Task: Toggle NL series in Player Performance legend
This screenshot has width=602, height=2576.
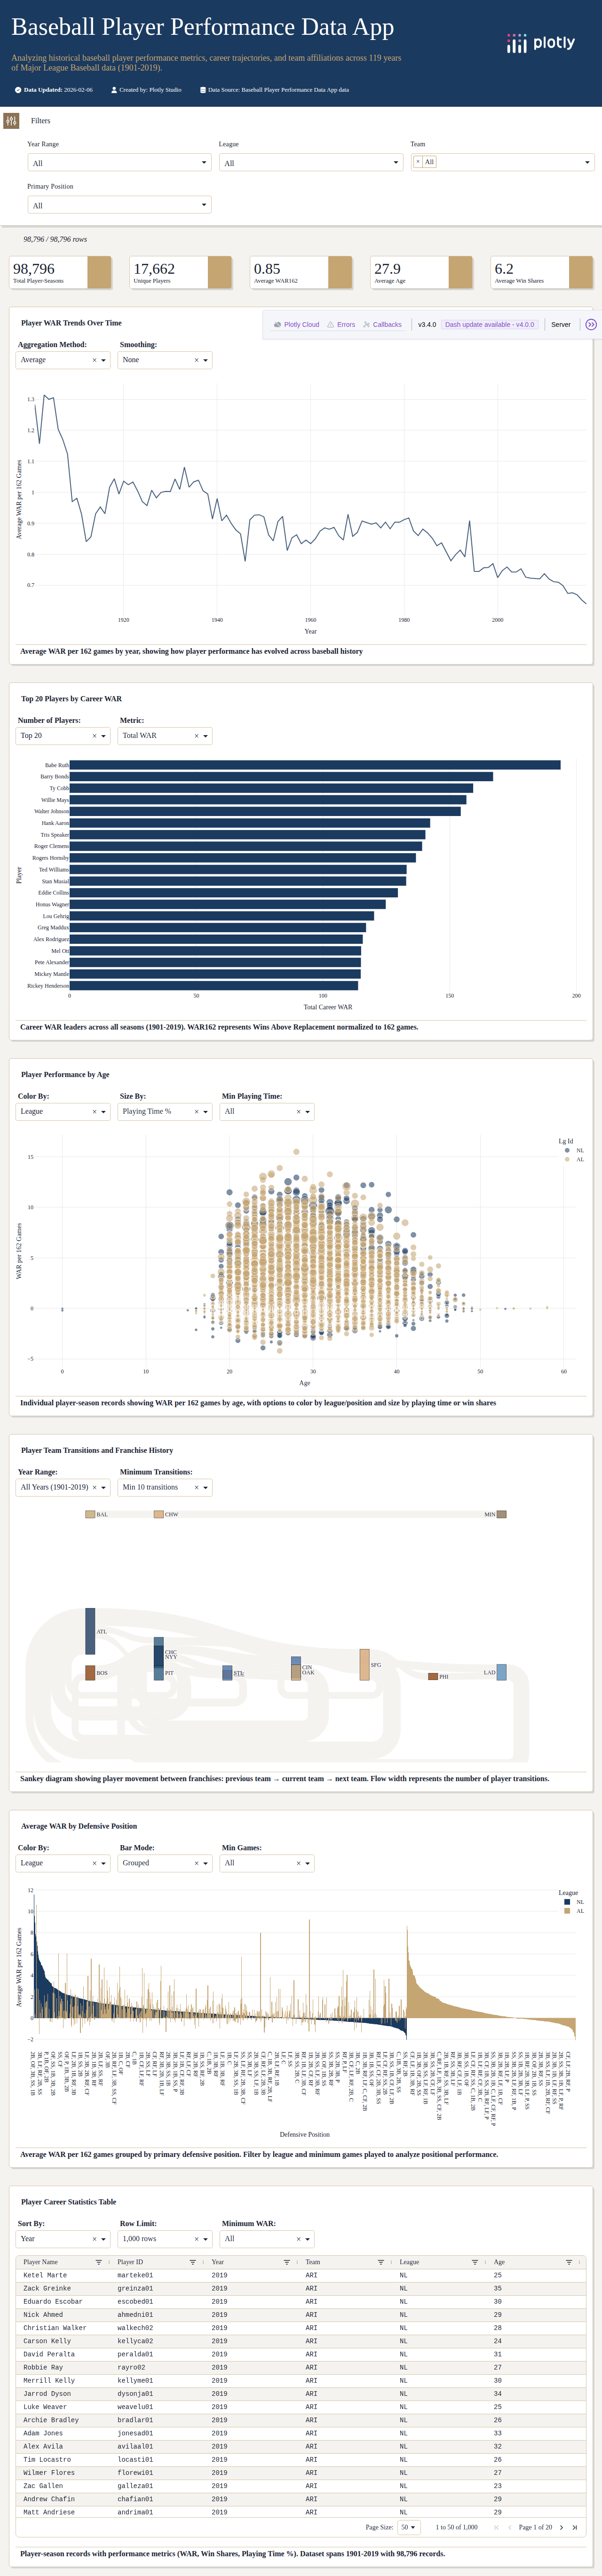Action: click(x=574, y=1150)
